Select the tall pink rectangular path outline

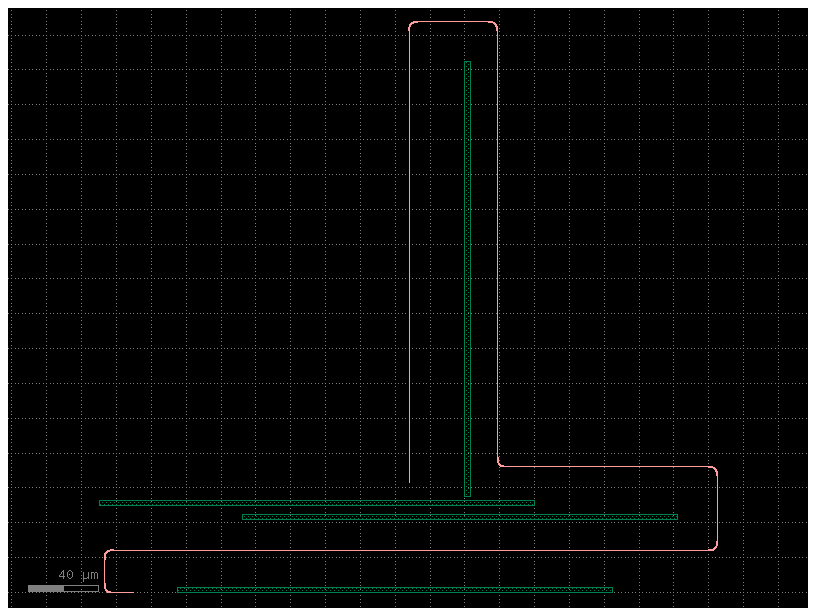(x=410, y=250)
